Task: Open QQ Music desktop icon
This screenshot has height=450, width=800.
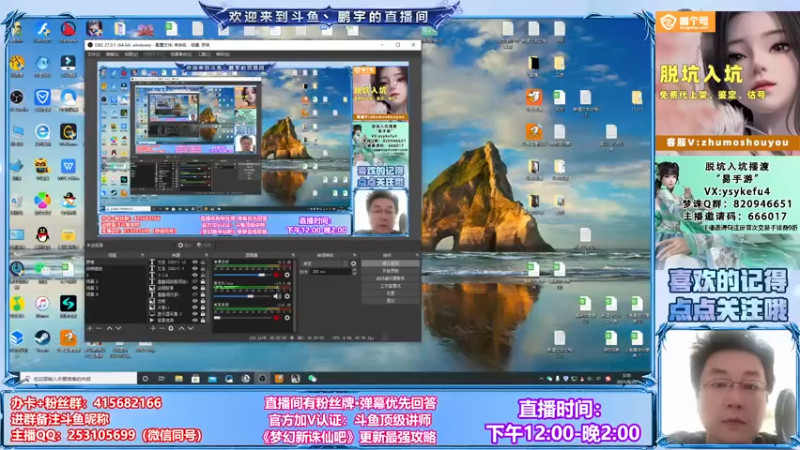Action: 17,306
